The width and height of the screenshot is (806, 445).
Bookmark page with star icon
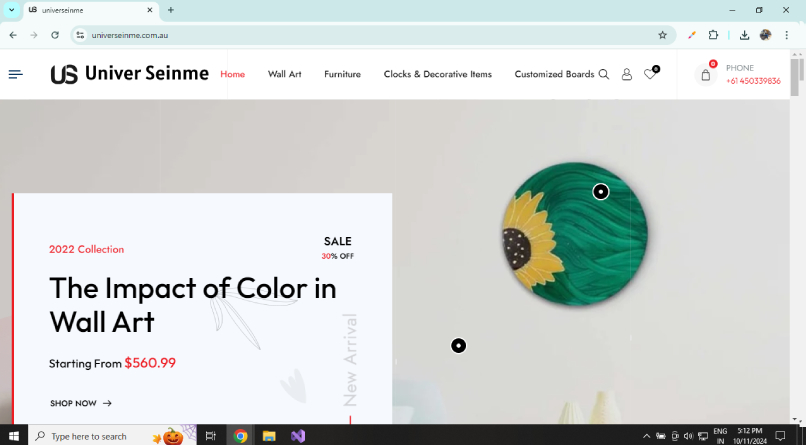tap(663, 35)
